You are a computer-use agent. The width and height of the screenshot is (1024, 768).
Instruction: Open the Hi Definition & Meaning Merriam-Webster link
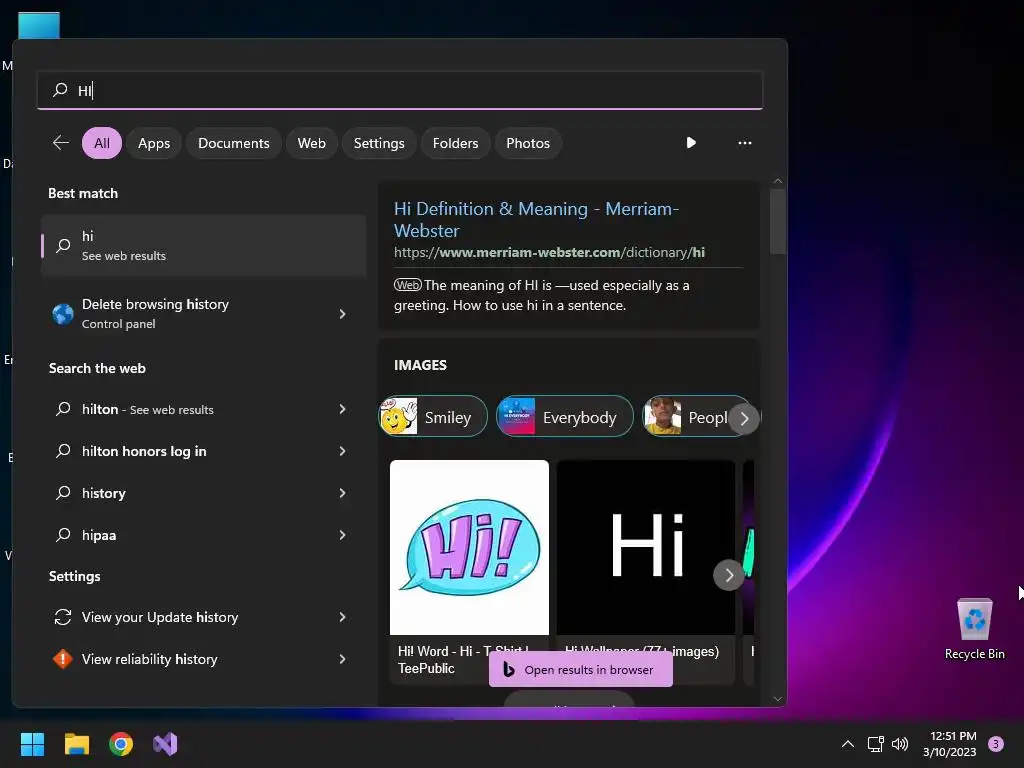pyautogui.click(x=536, y=219)
